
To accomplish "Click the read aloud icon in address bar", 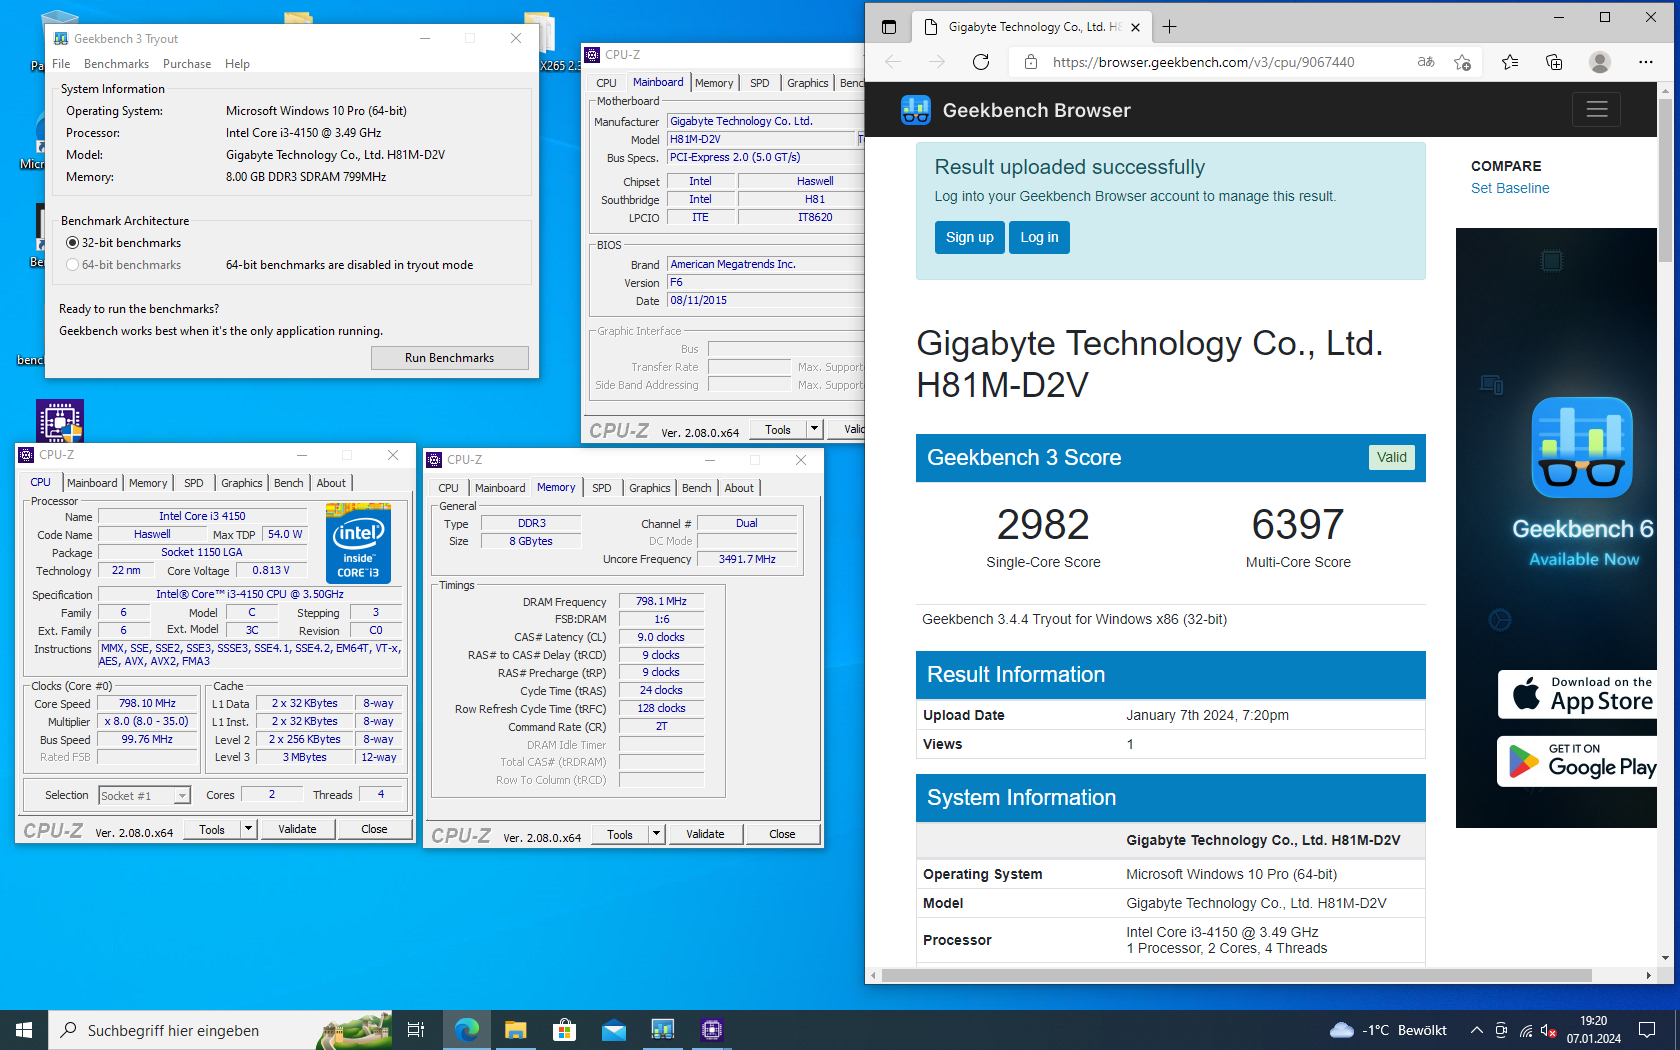I will [1426, 62].
